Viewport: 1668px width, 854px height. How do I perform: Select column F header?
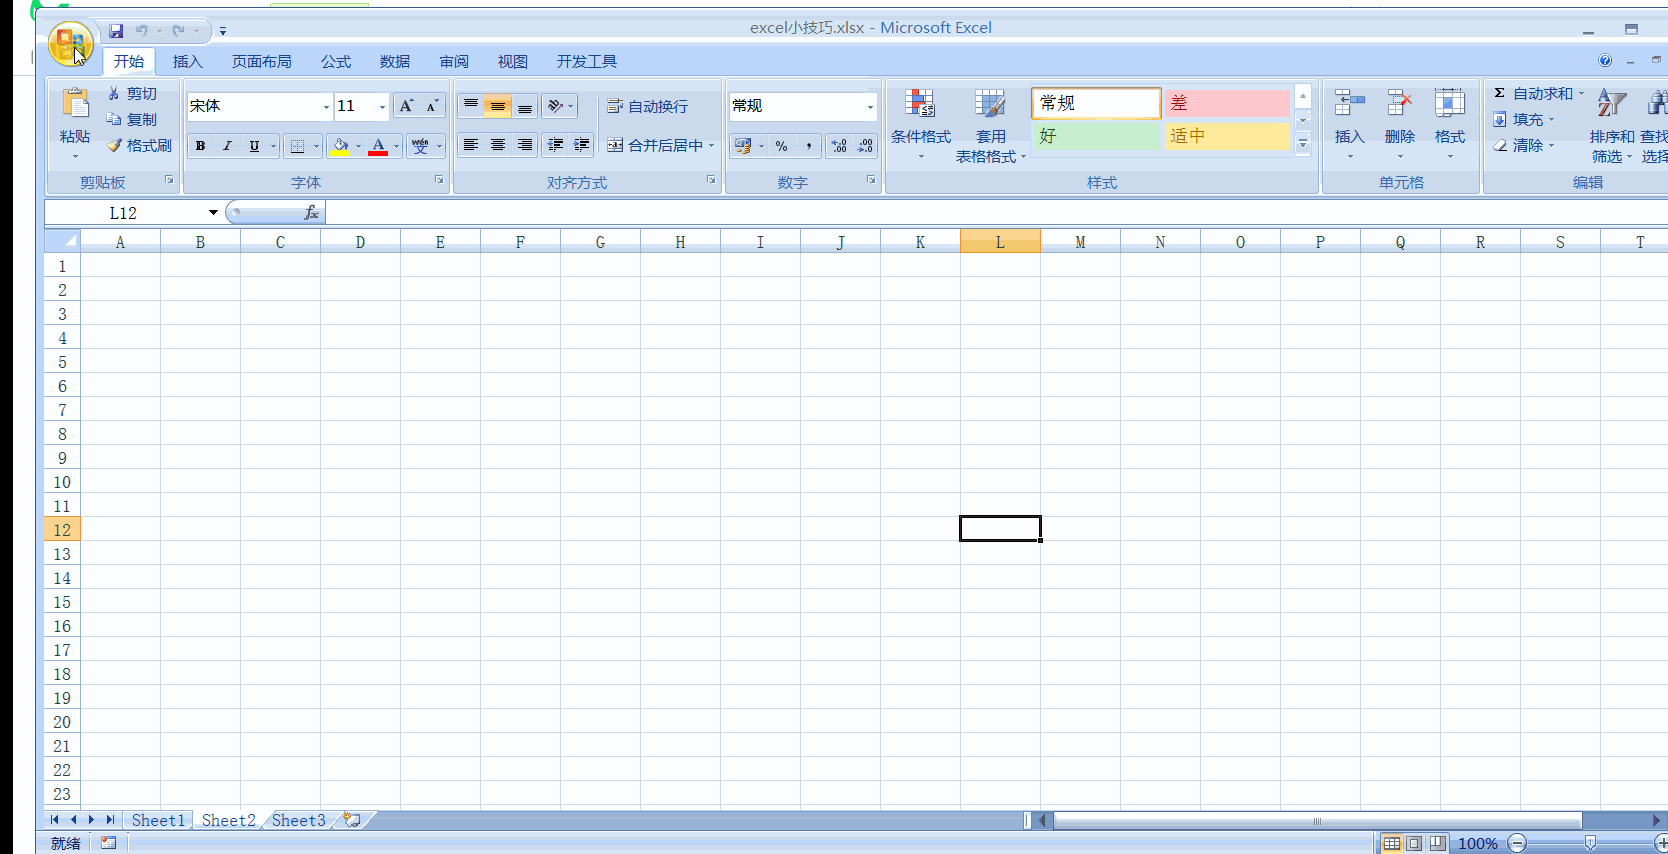pyautogui.click(x=520, y=242)
